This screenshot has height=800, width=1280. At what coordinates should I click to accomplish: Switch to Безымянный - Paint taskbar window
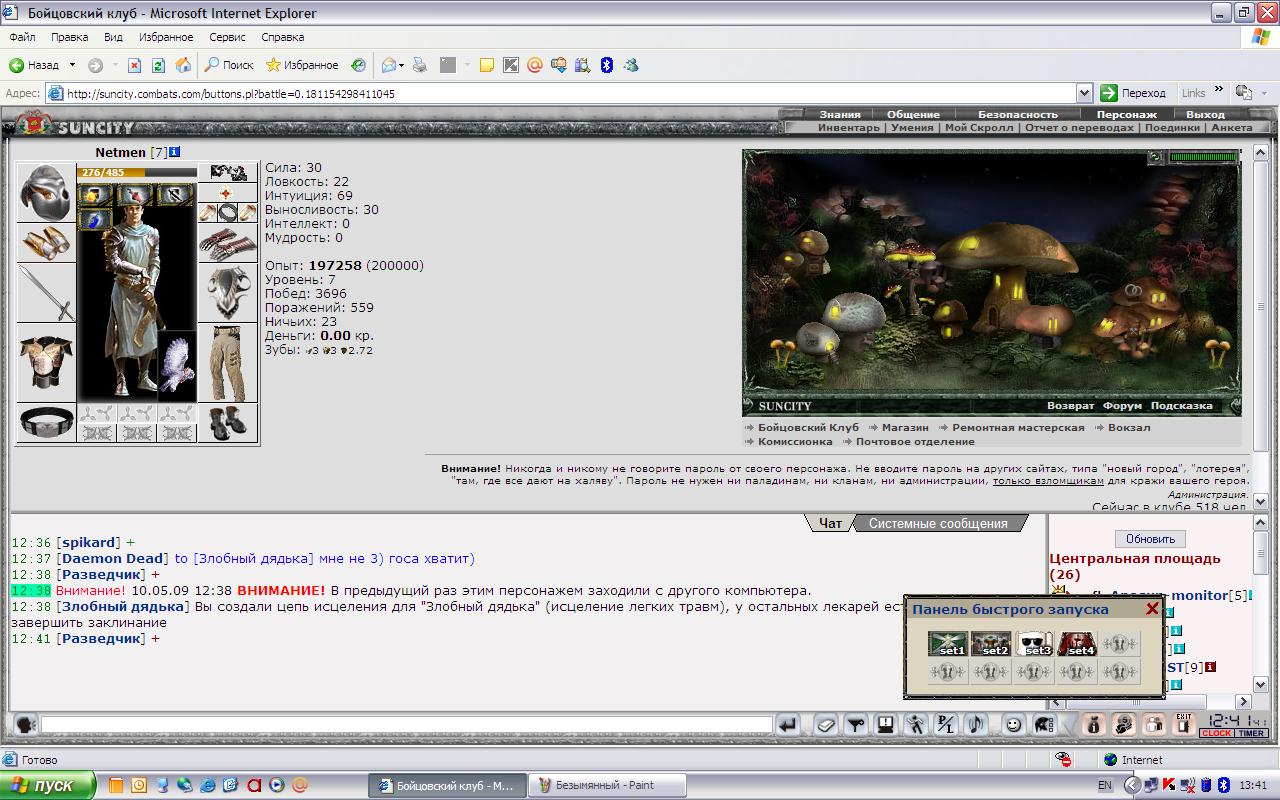(x=608, y=785)
